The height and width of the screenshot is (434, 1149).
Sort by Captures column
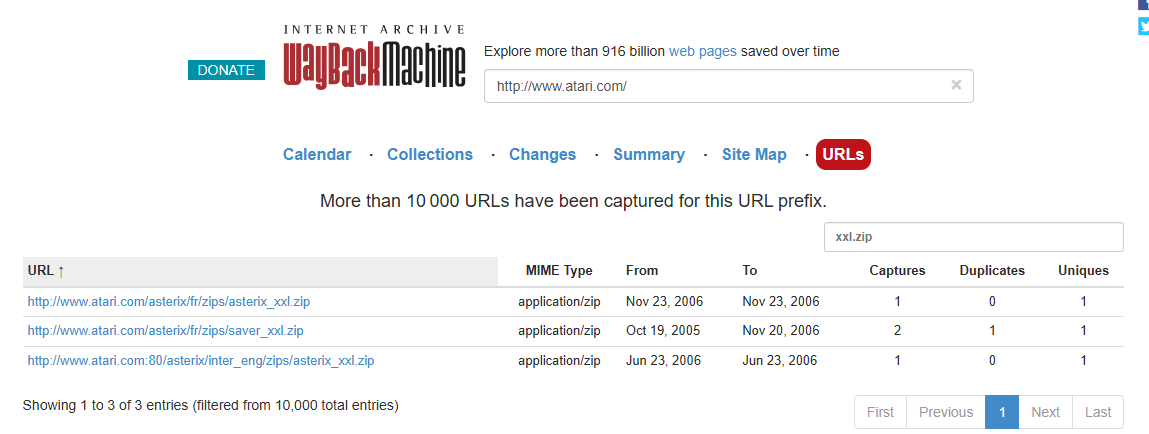897,271
